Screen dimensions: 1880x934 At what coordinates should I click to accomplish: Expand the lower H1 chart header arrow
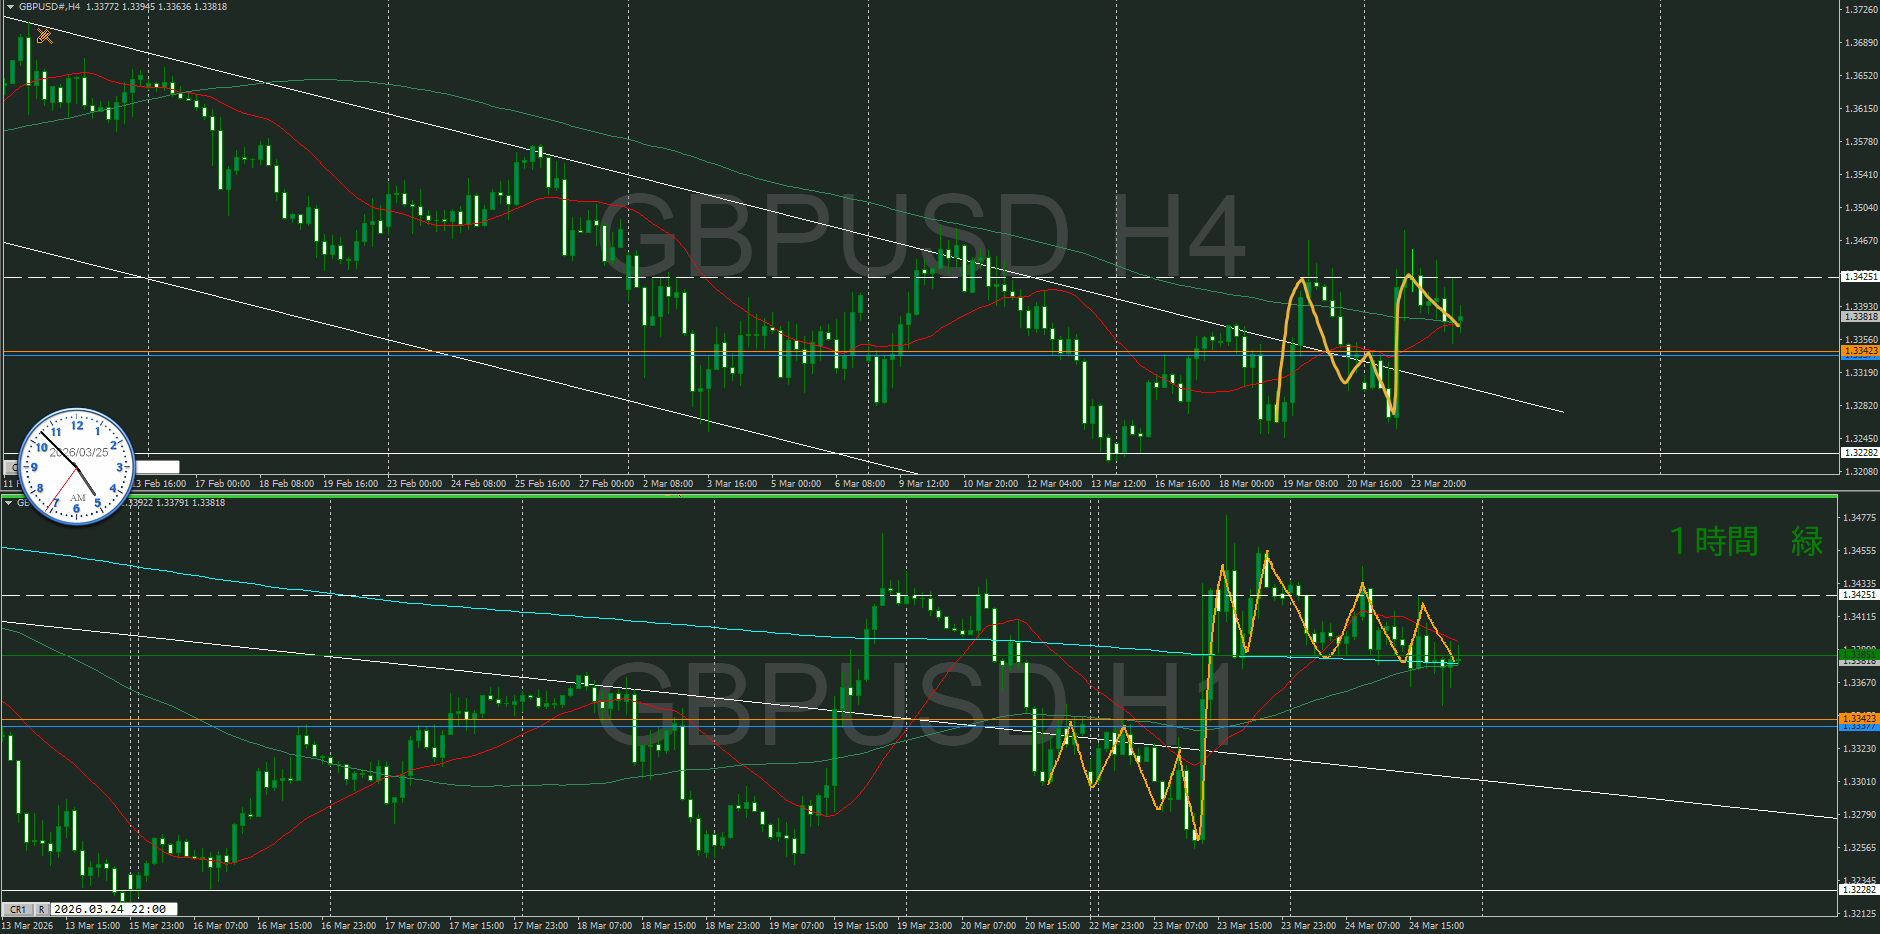pos(9,503)
